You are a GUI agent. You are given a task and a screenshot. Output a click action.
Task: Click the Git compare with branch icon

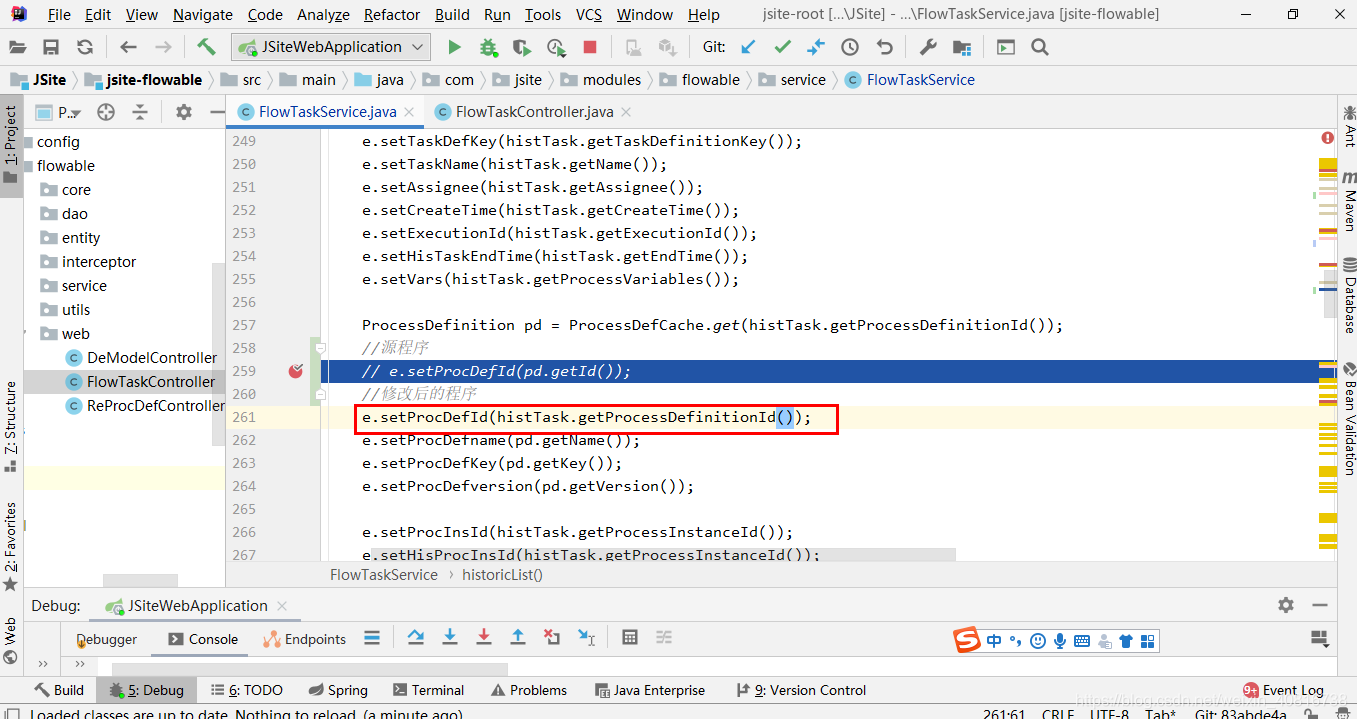816,47
